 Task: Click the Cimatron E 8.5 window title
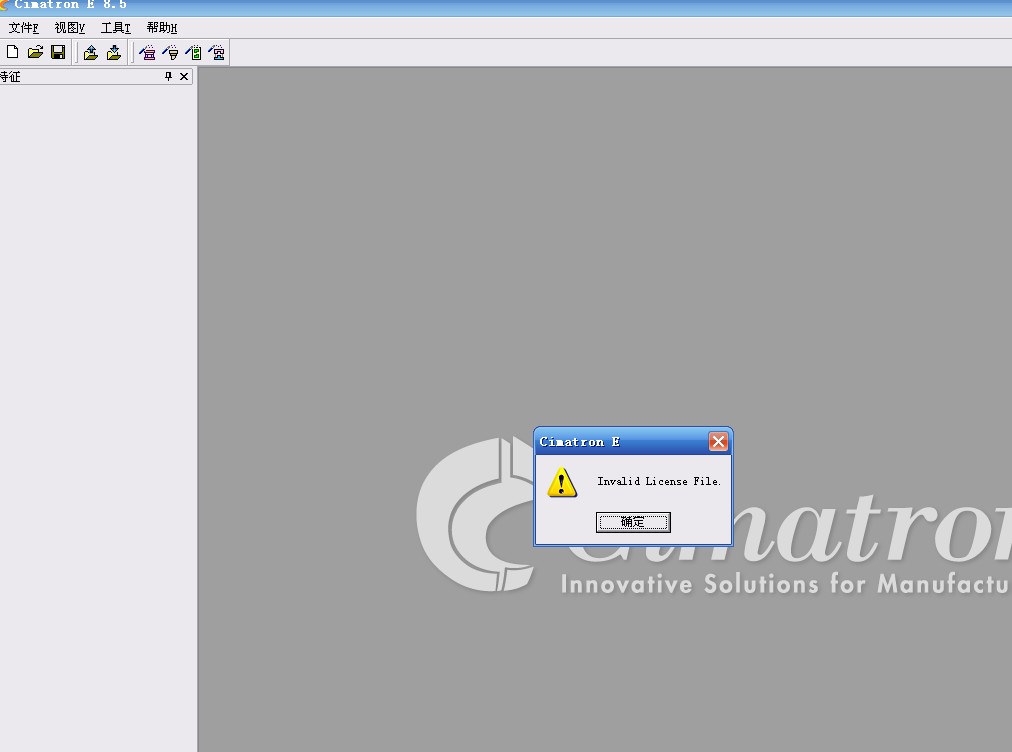[x=70, y=5]
